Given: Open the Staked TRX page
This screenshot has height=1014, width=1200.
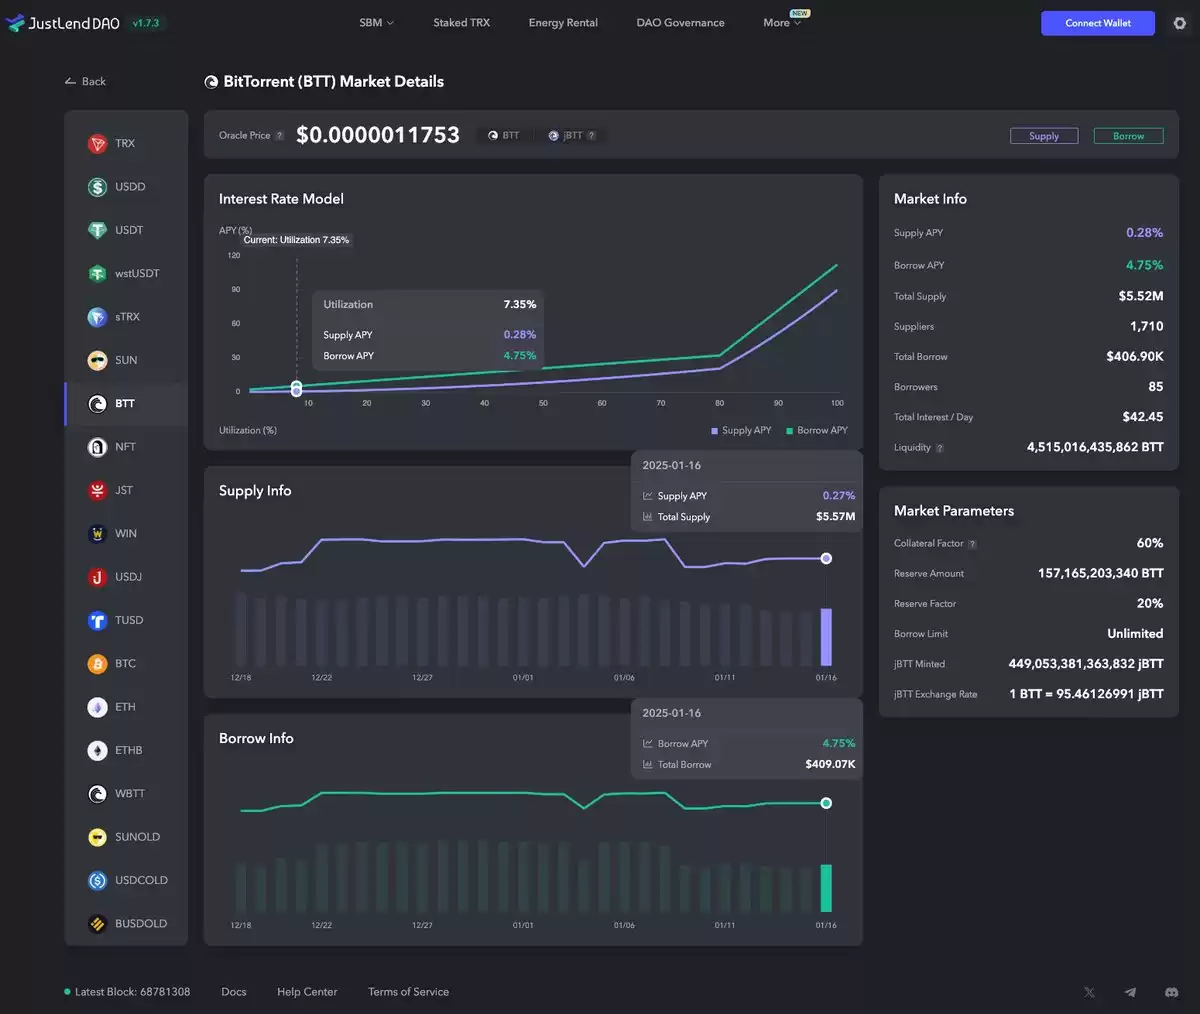Looking at the screenshot, I should (x=461, y=23).
